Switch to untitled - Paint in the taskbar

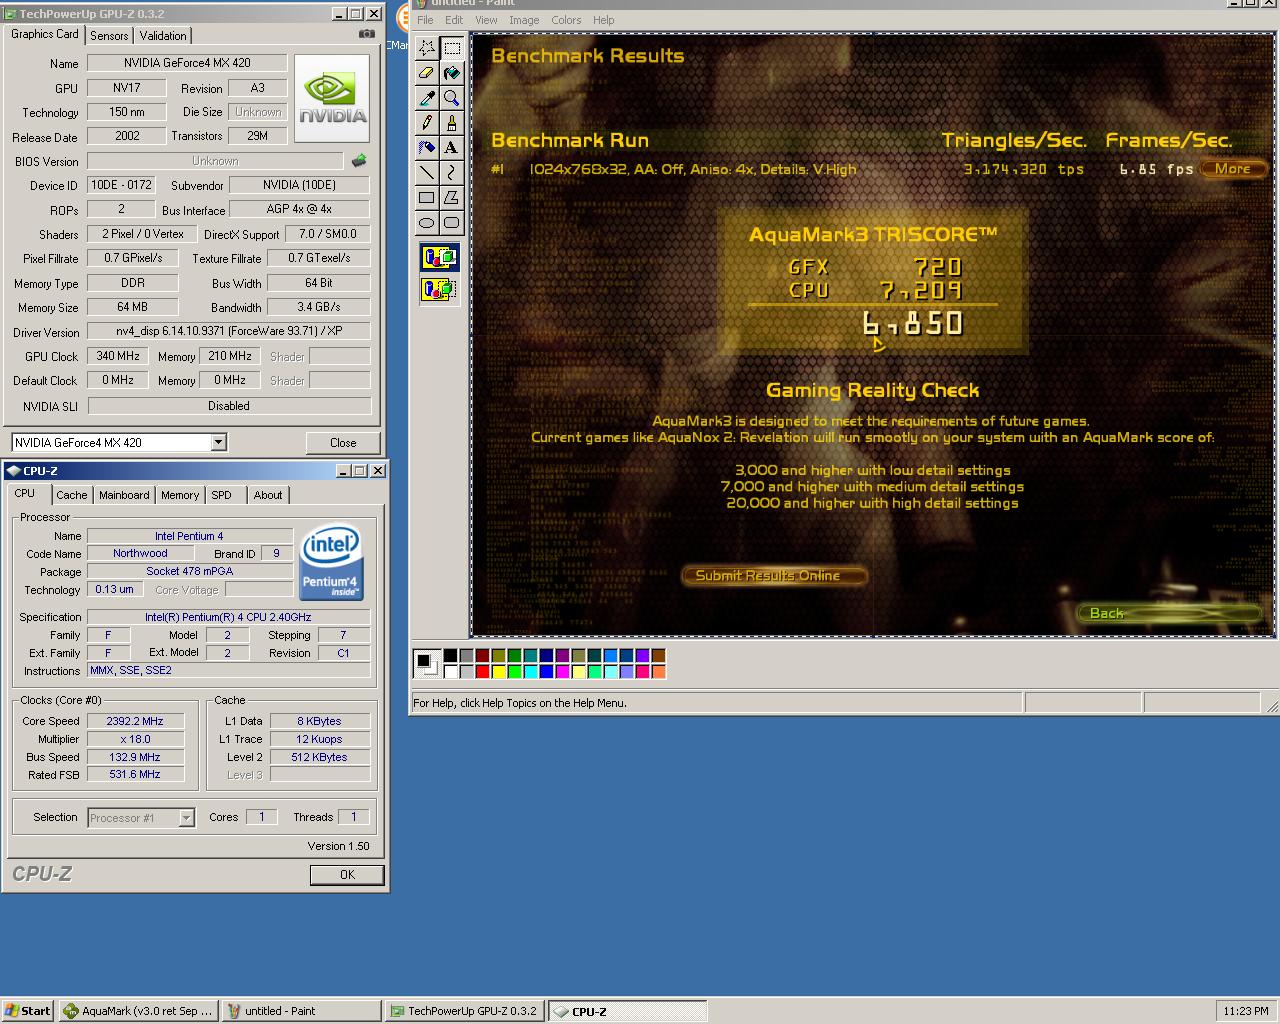[x=302, y=1011]
